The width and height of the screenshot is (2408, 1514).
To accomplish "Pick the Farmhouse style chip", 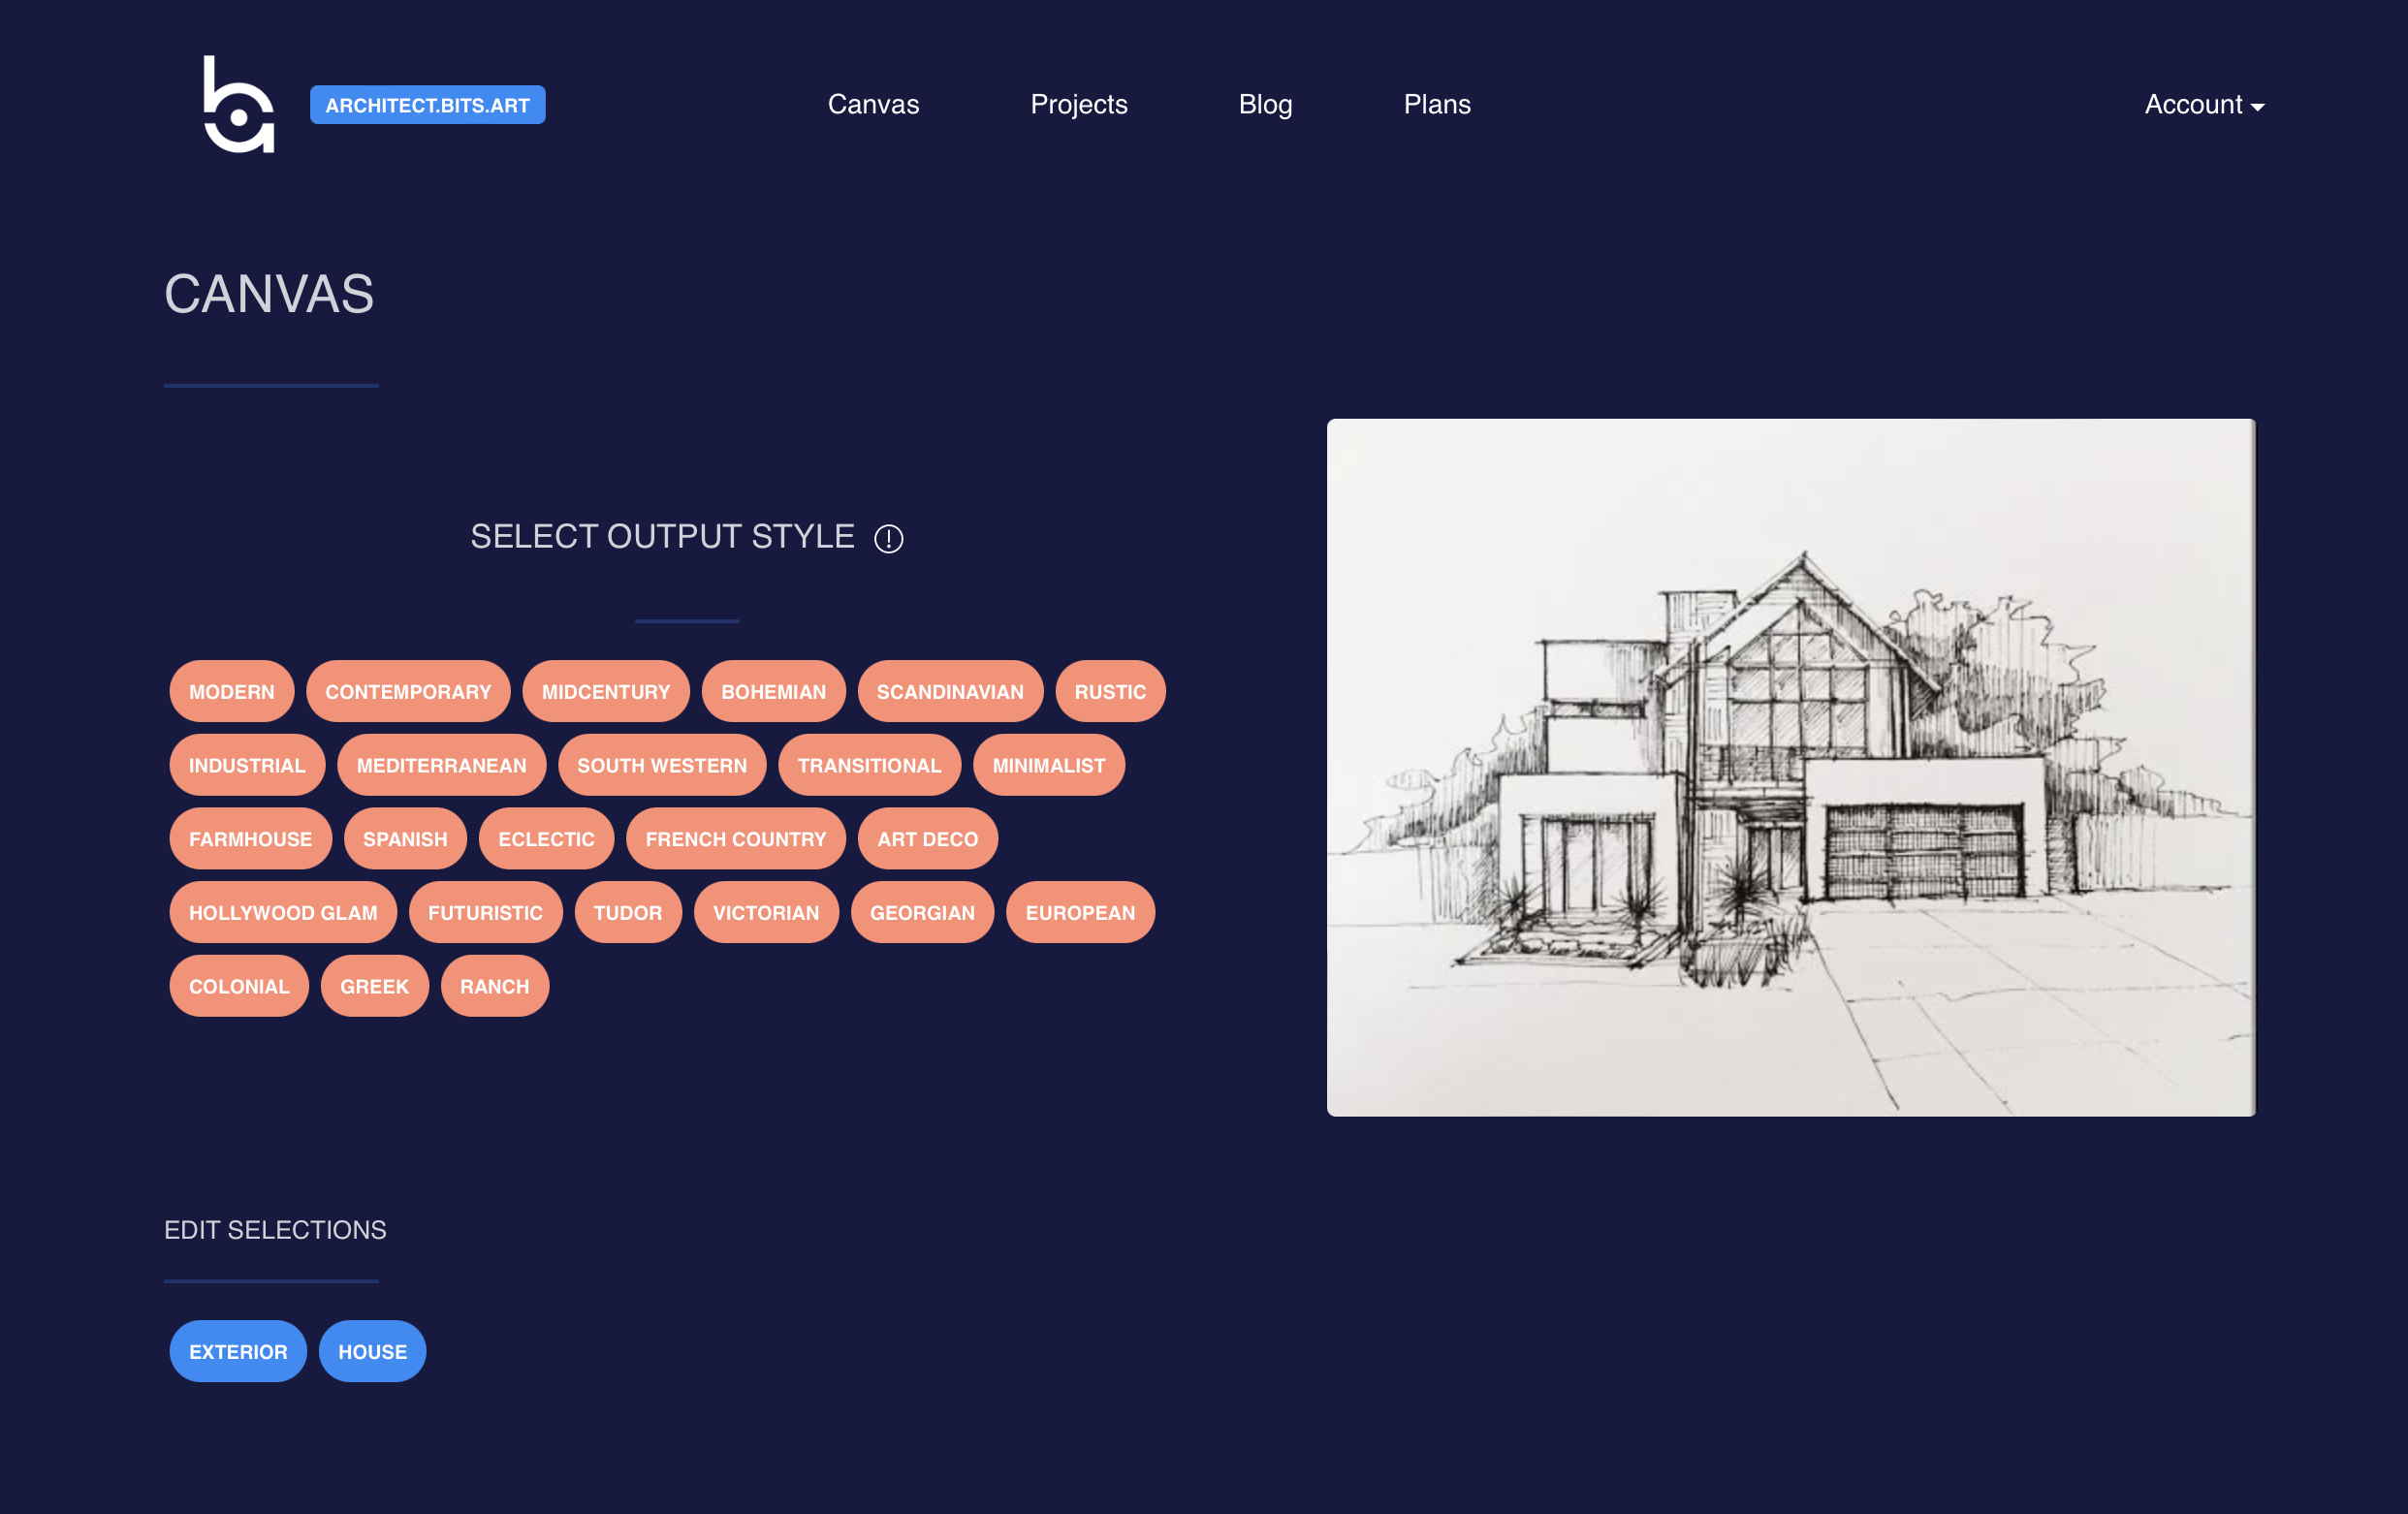I will point(250,839).
